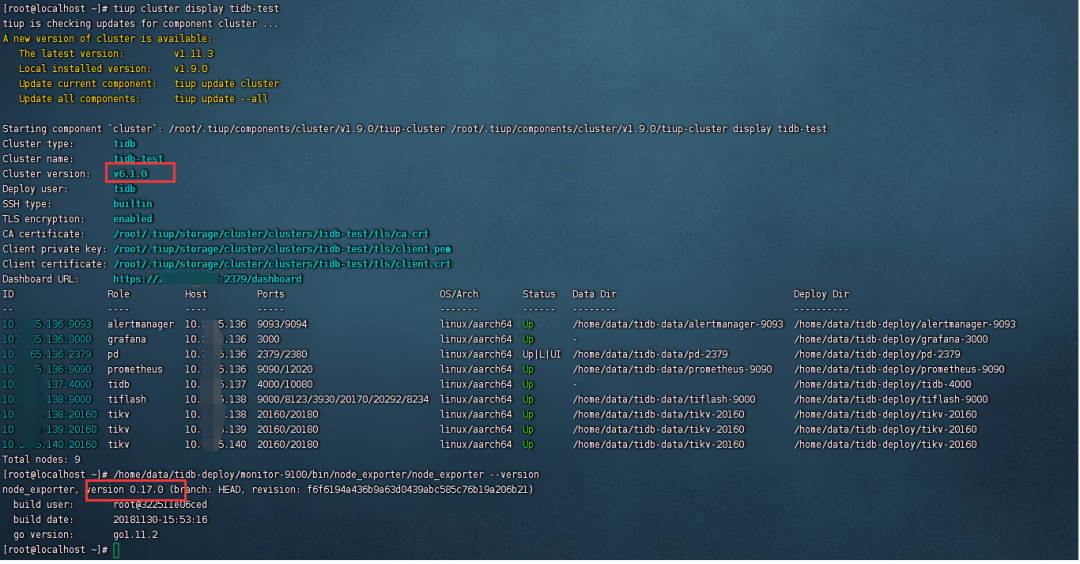Screen dimensions: 1080x564
Task: Open the Dashboard URL ending in :2379/dashboard
Action: point(207,279)
